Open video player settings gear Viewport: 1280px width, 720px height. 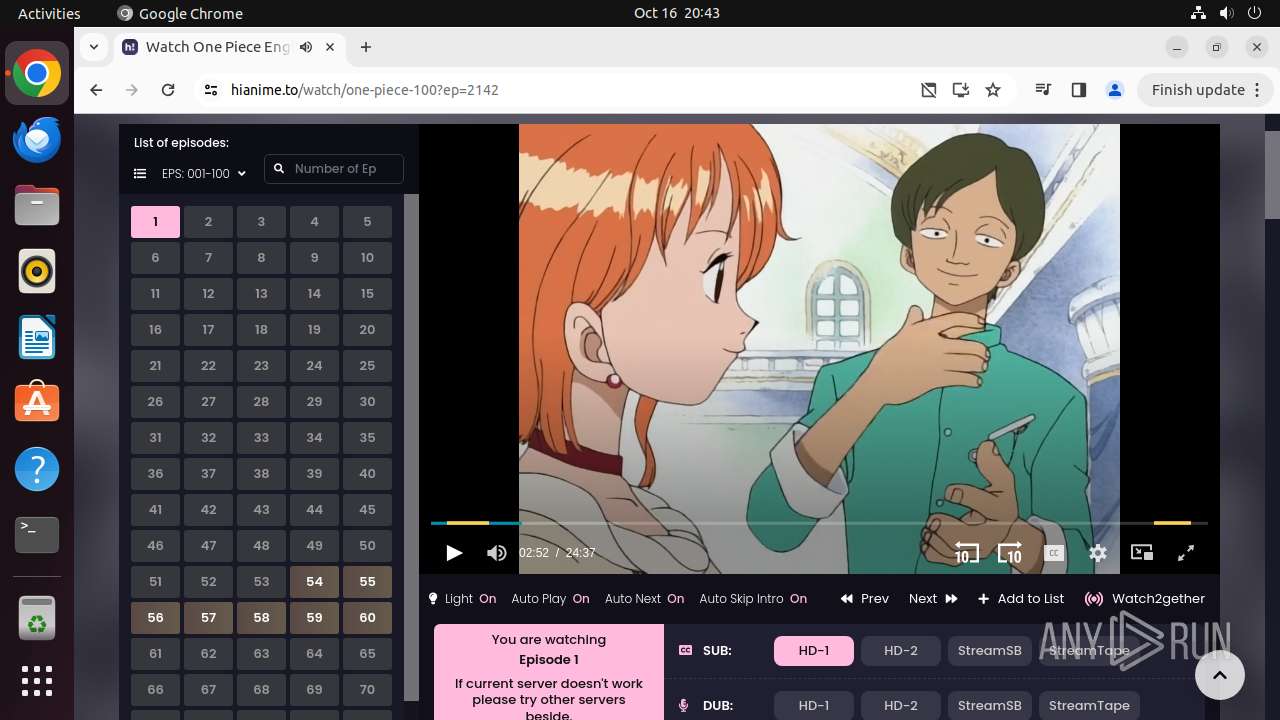[x=1098, y=552]
